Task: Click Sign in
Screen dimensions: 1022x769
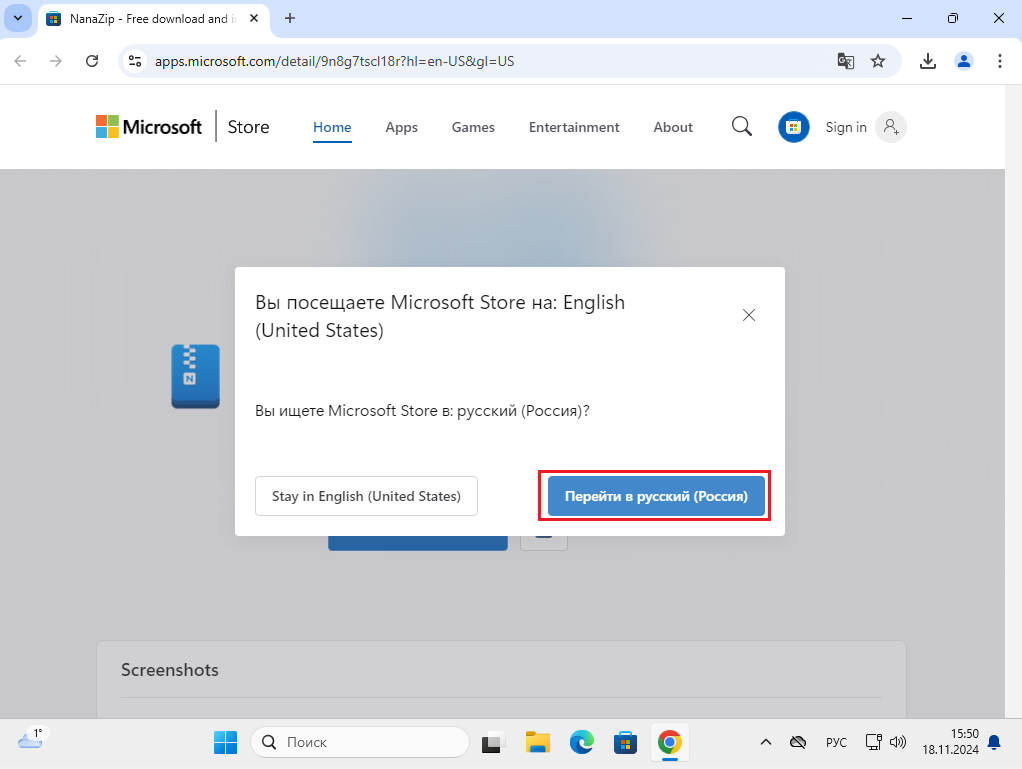Action: click(846, 127)
